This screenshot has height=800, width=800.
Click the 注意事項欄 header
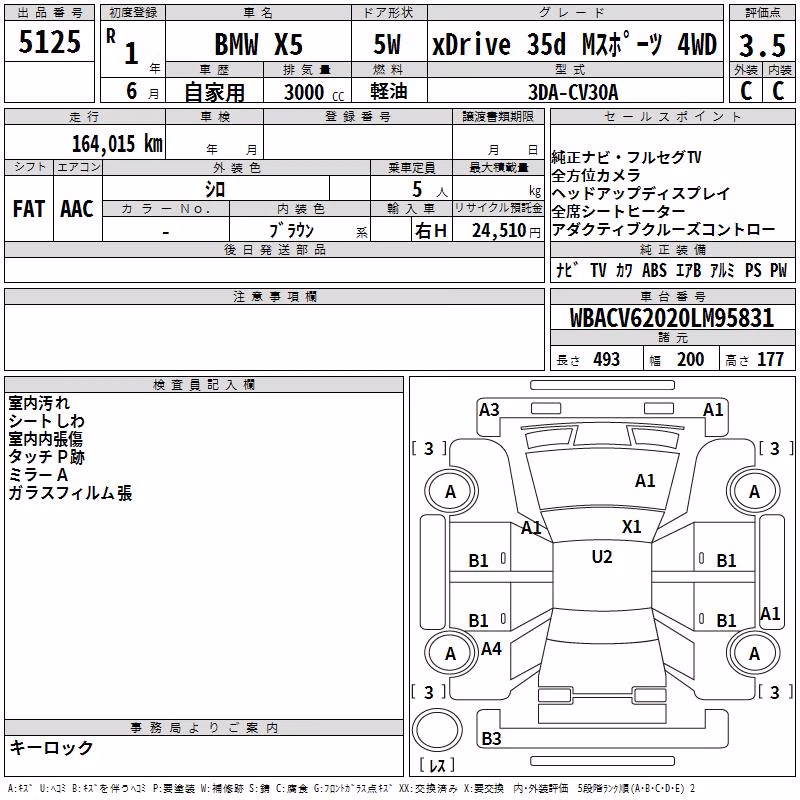(275, 296)
